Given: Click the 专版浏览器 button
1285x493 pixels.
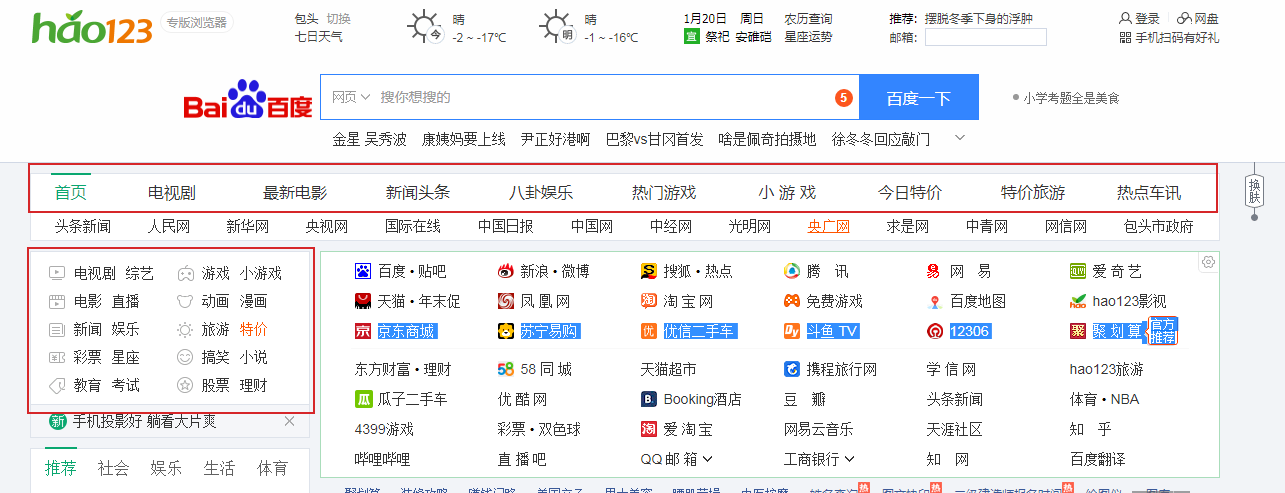Looking at the screenshot, I should point(196,22).
